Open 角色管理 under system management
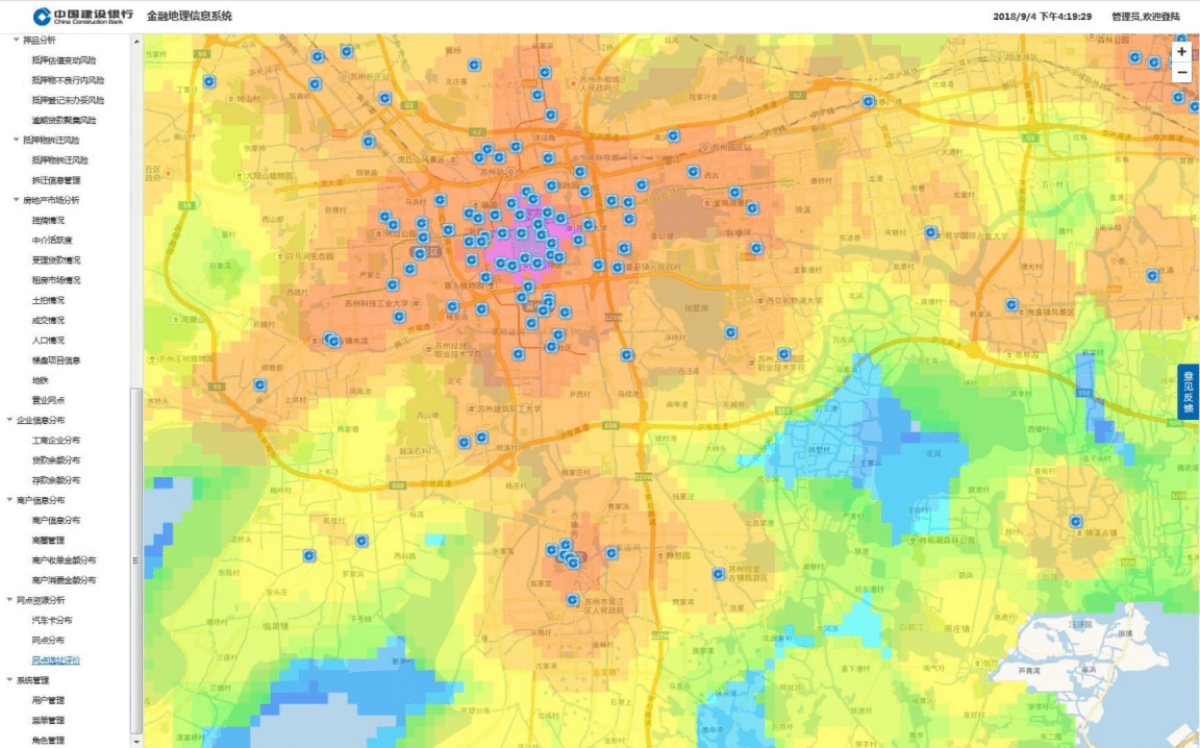1200x748 pixels. click(x=48, y=740)
